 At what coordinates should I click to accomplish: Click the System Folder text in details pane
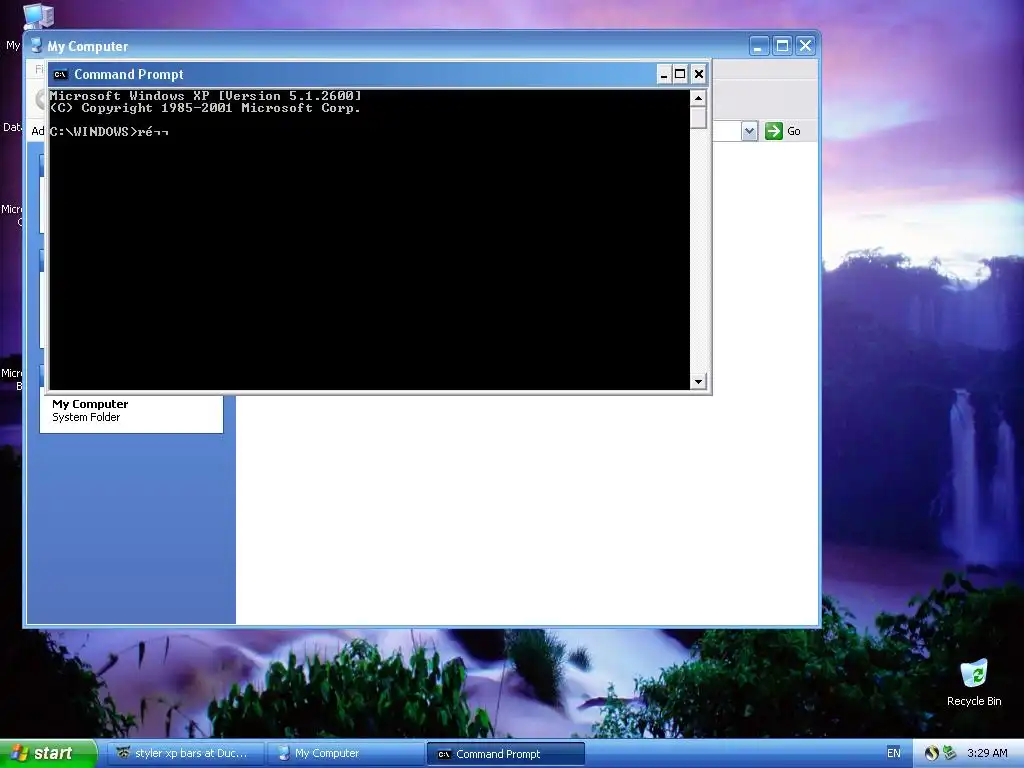point(86,417)
